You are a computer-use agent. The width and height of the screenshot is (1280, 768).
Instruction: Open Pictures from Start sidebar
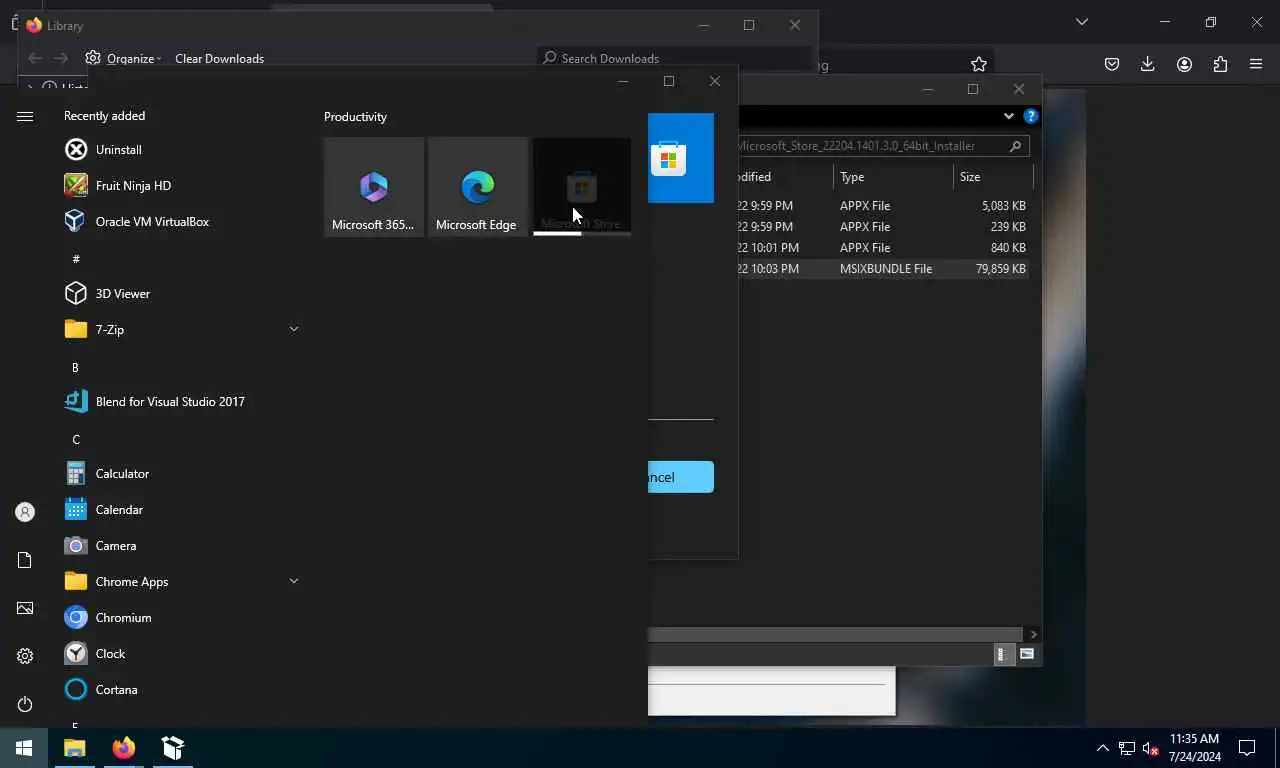25,608
